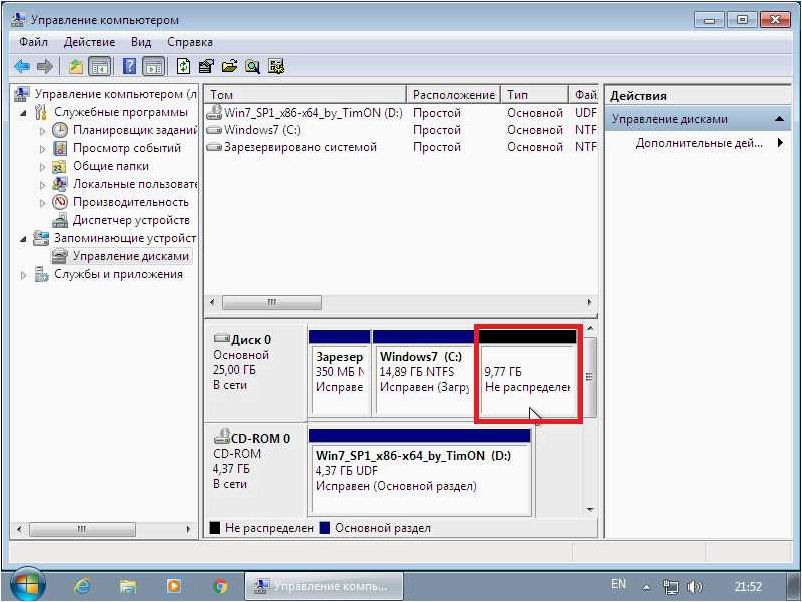Click the open folder toolbar icon
This screenshot has height=602, width=802.
coord(229,66)
